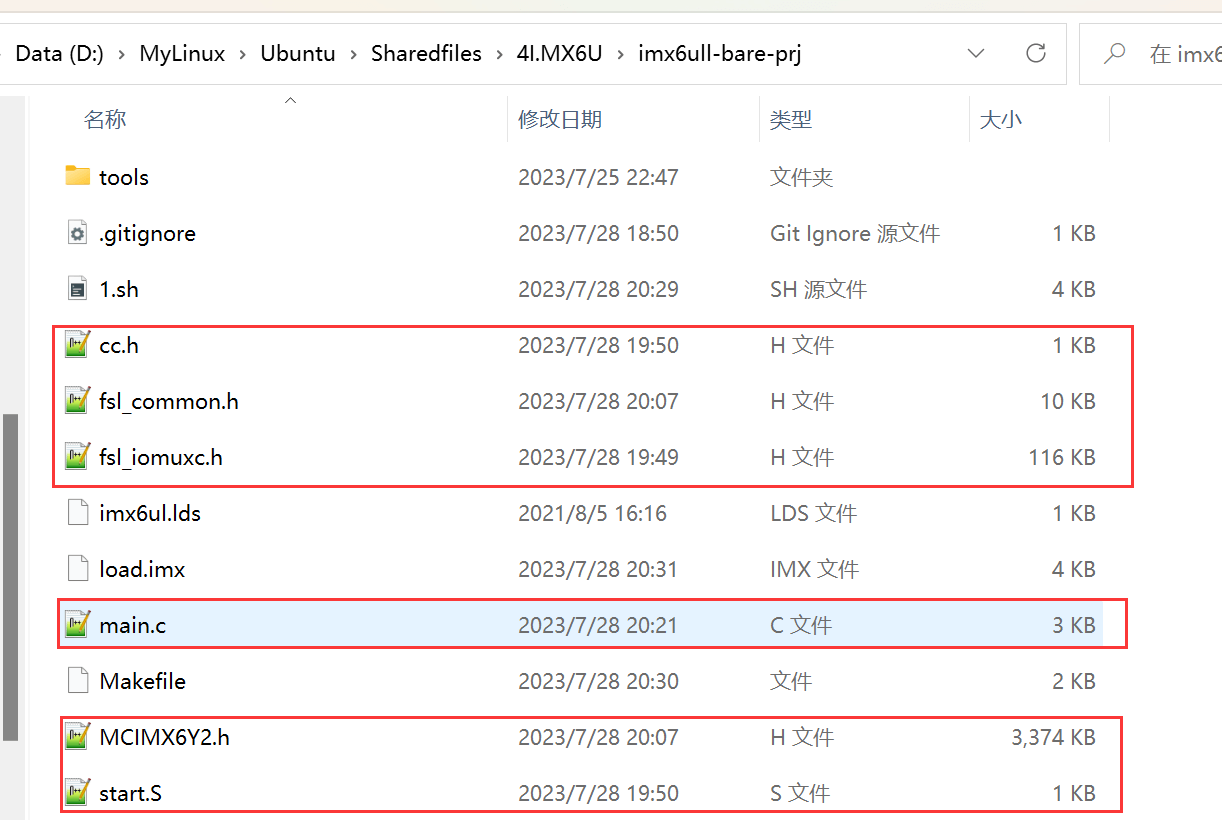Select the start.S file icon
The height and width of the screenshot is (820, 1222).
(x=78, y=793)
